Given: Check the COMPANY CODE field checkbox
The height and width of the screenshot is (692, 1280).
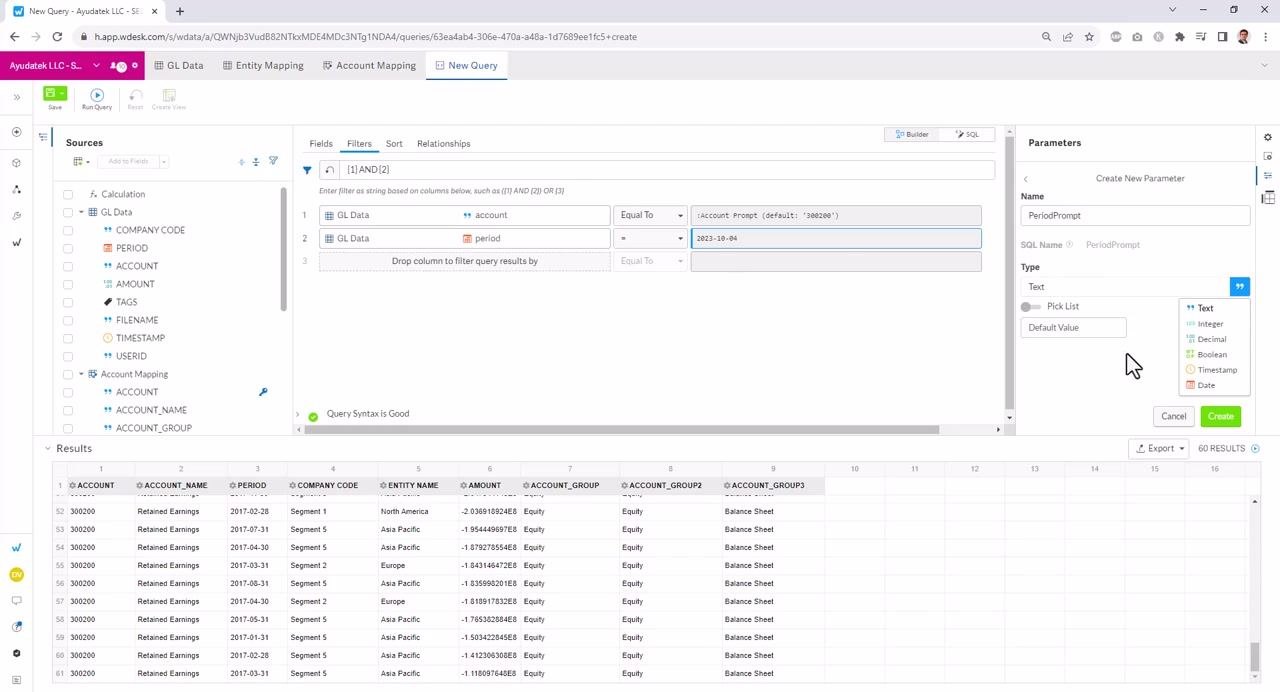Looking at the screenshot, I should pyautogui.click(x=68, y=230).
